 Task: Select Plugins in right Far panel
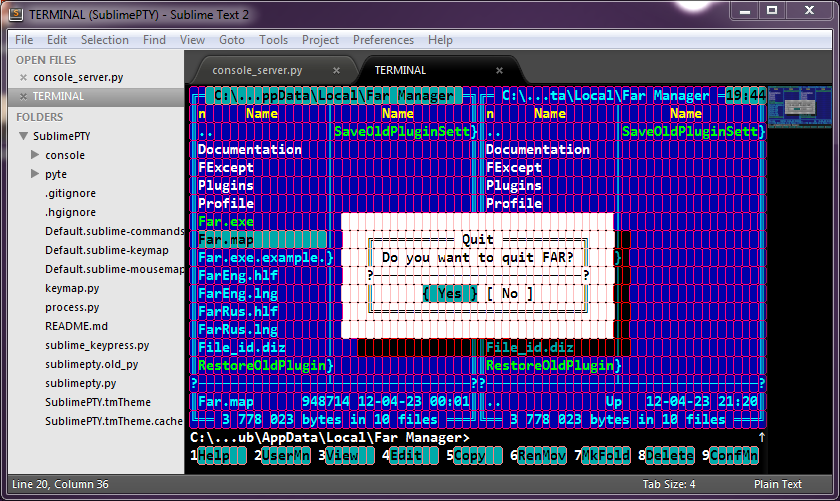click(x=514, y=185)
